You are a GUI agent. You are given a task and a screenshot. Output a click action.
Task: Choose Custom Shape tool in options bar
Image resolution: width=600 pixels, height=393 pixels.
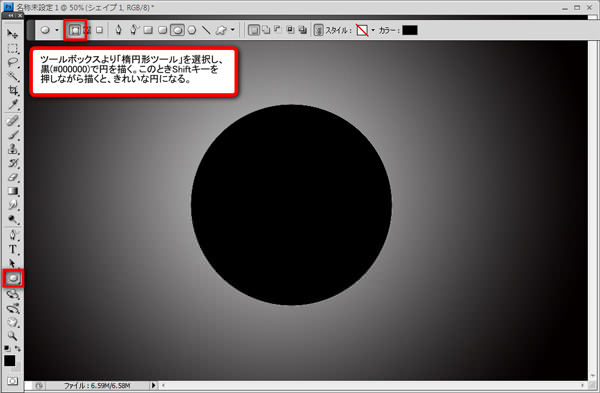point(221,30)
